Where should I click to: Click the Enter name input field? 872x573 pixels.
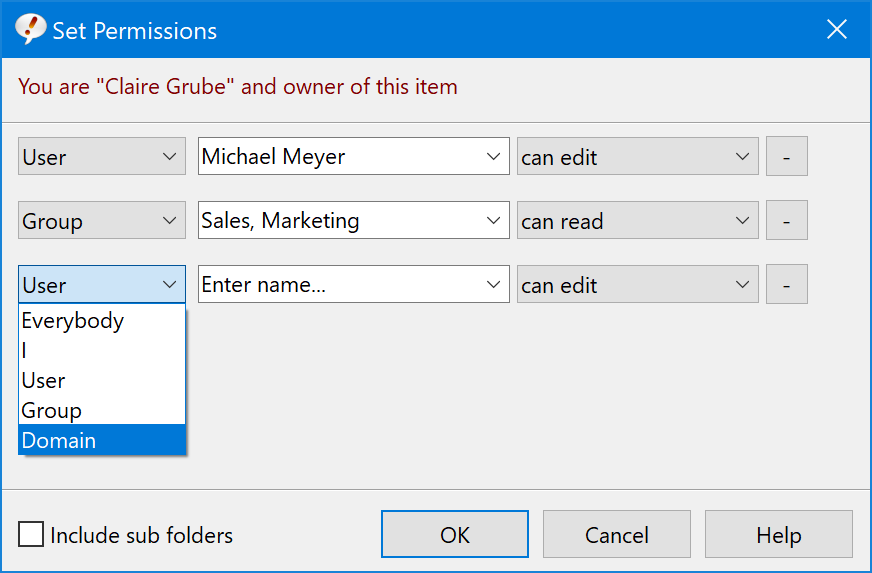[338, 284]
